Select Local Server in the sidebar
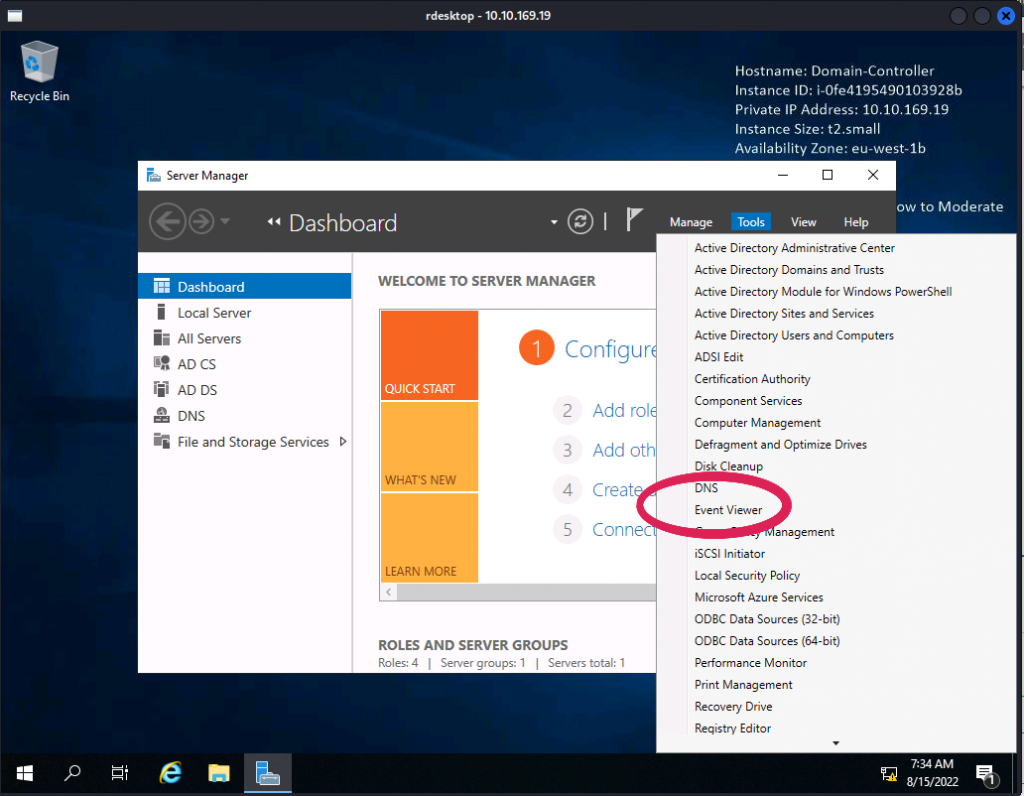Image resolution: width=1024 pixels, height=796 pixels. [x=214, y=313]
